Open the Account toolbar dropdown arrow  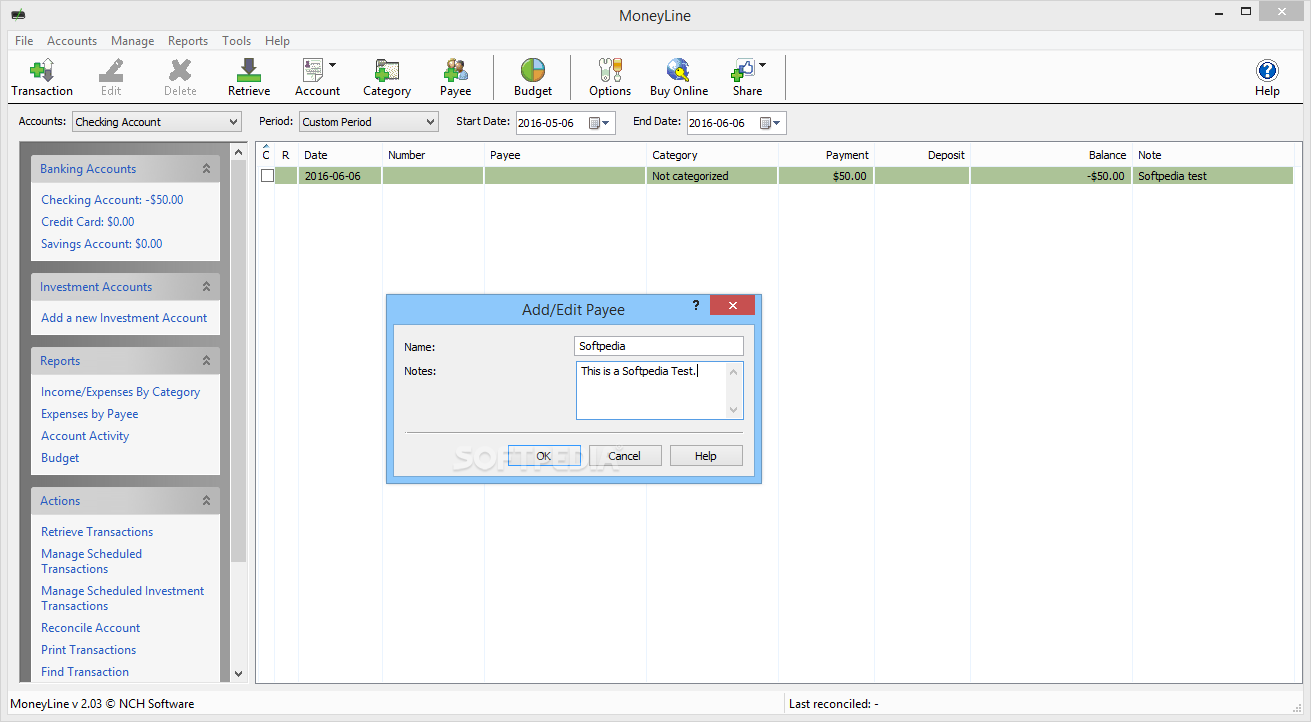333,66
